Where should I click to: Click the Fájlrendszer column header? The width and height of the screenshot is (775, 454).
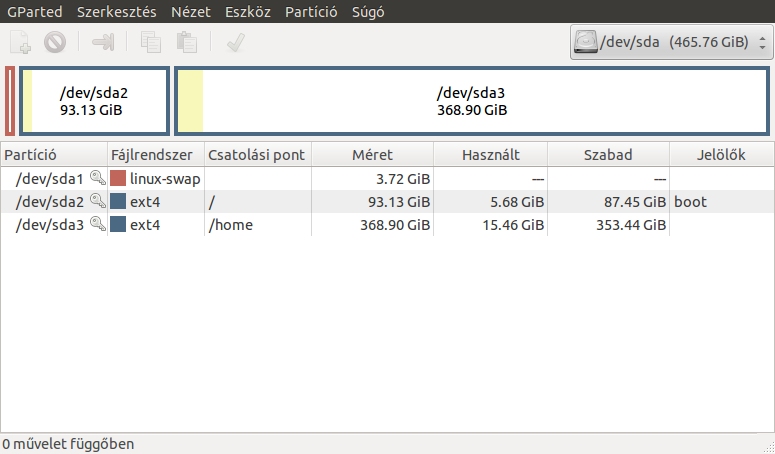pos(156,155)
